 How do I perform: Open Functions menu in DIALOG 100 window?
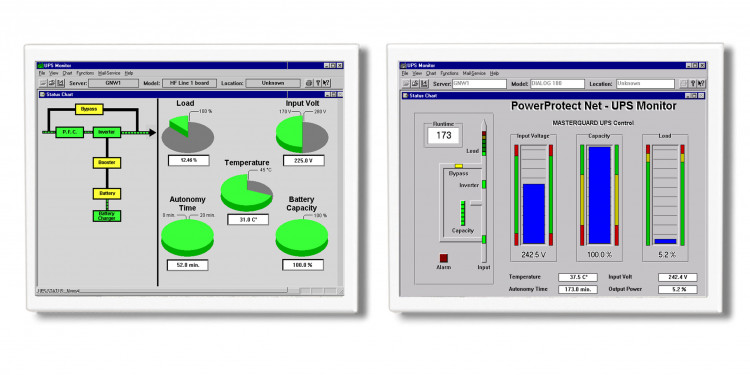coord(449,73)
